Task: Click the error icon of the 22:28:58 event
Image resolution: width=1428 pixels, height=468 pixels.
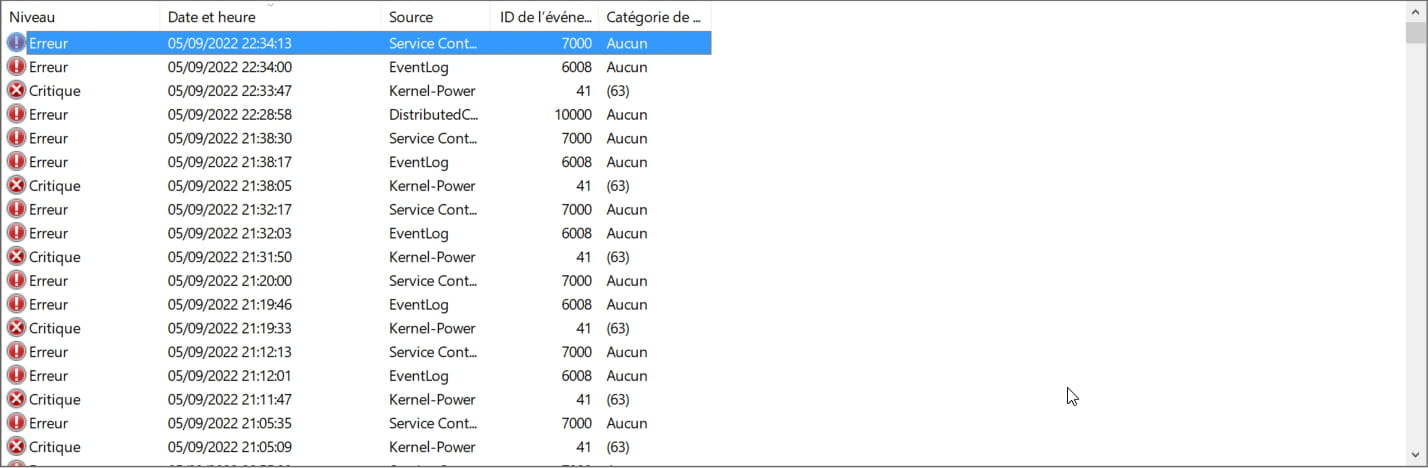Action: [x=16, y=114]
